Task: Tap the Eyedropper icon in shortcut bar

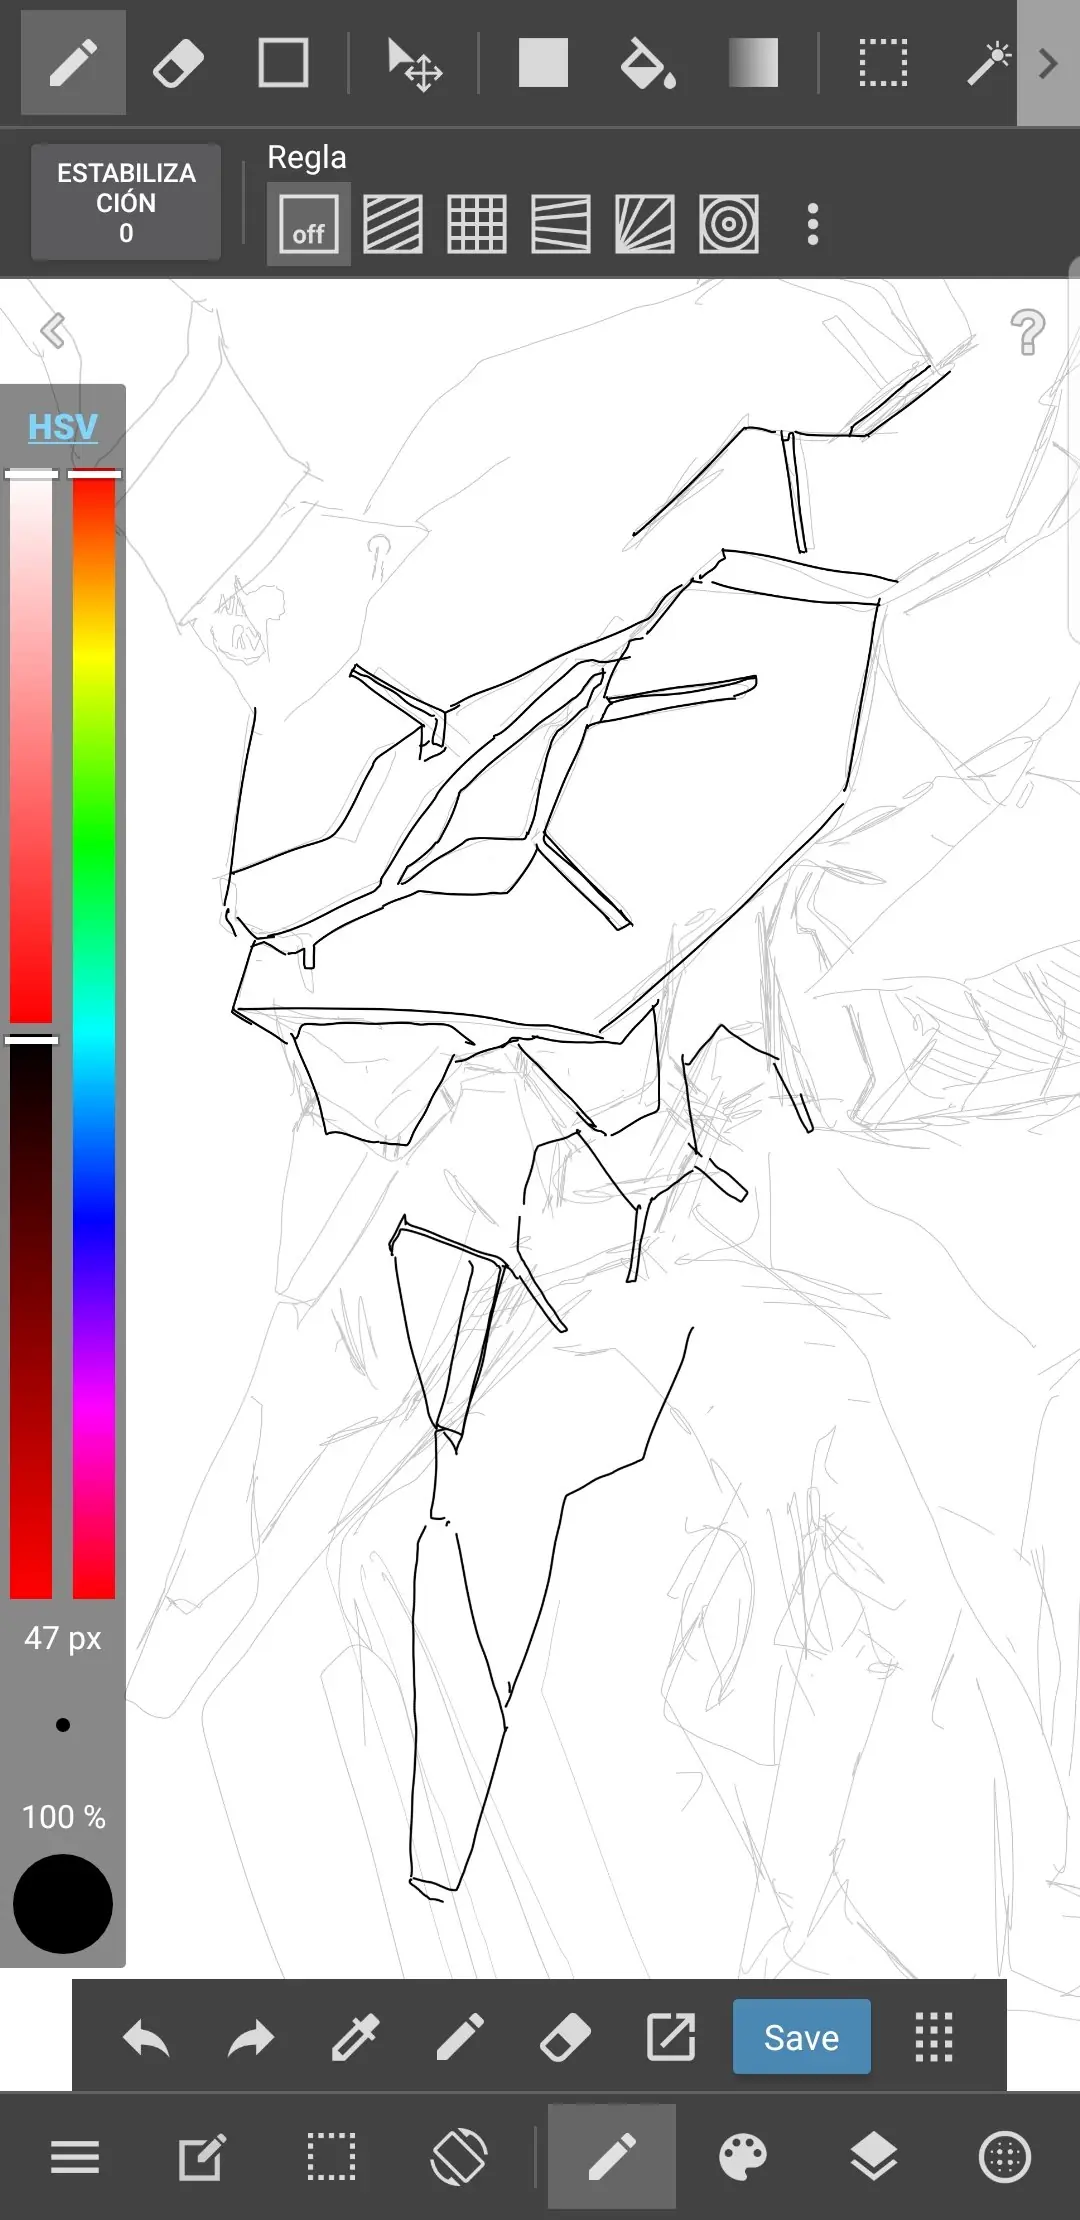Action: (x=355, y=2037)
